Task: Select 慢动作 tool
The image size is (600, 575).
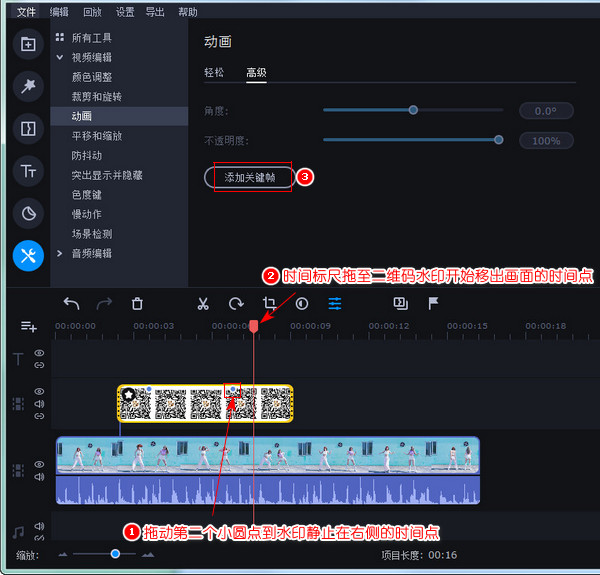Action: pos(87,214)
